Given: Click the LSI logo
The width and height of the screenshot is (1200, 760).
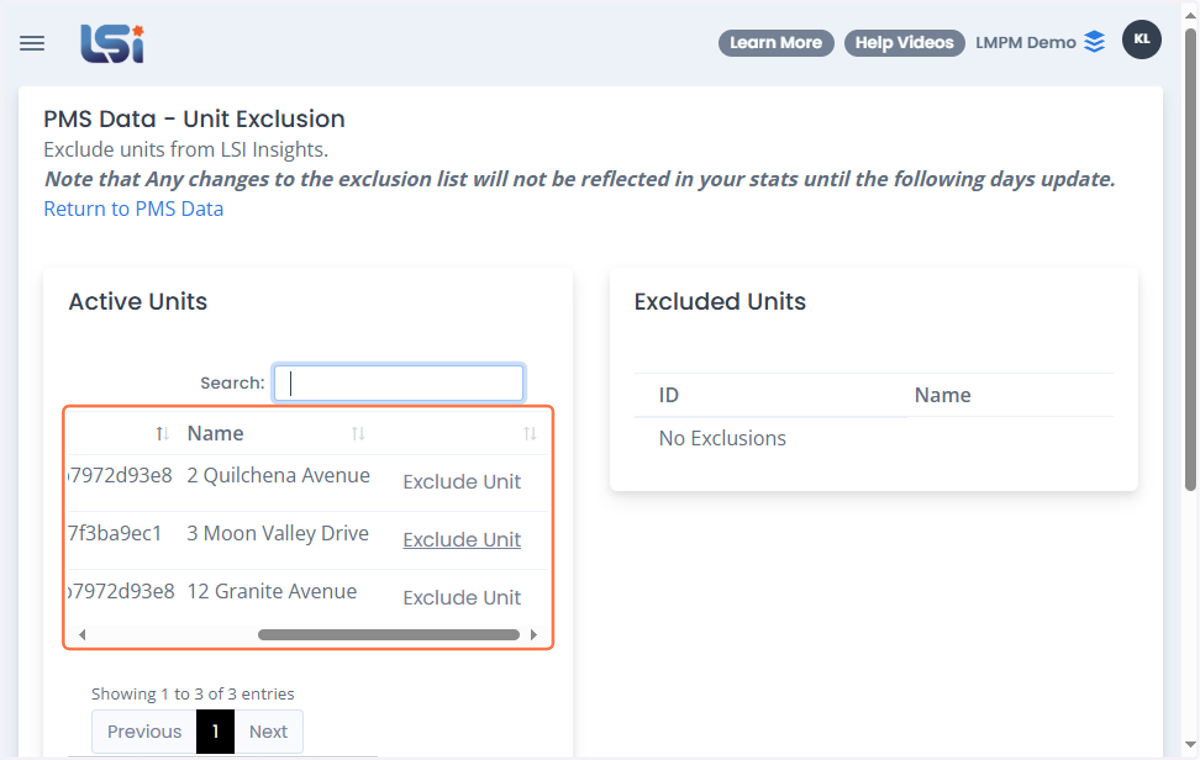Looking at the screenshot, I should pyautogui.click(x=112, y=43).
